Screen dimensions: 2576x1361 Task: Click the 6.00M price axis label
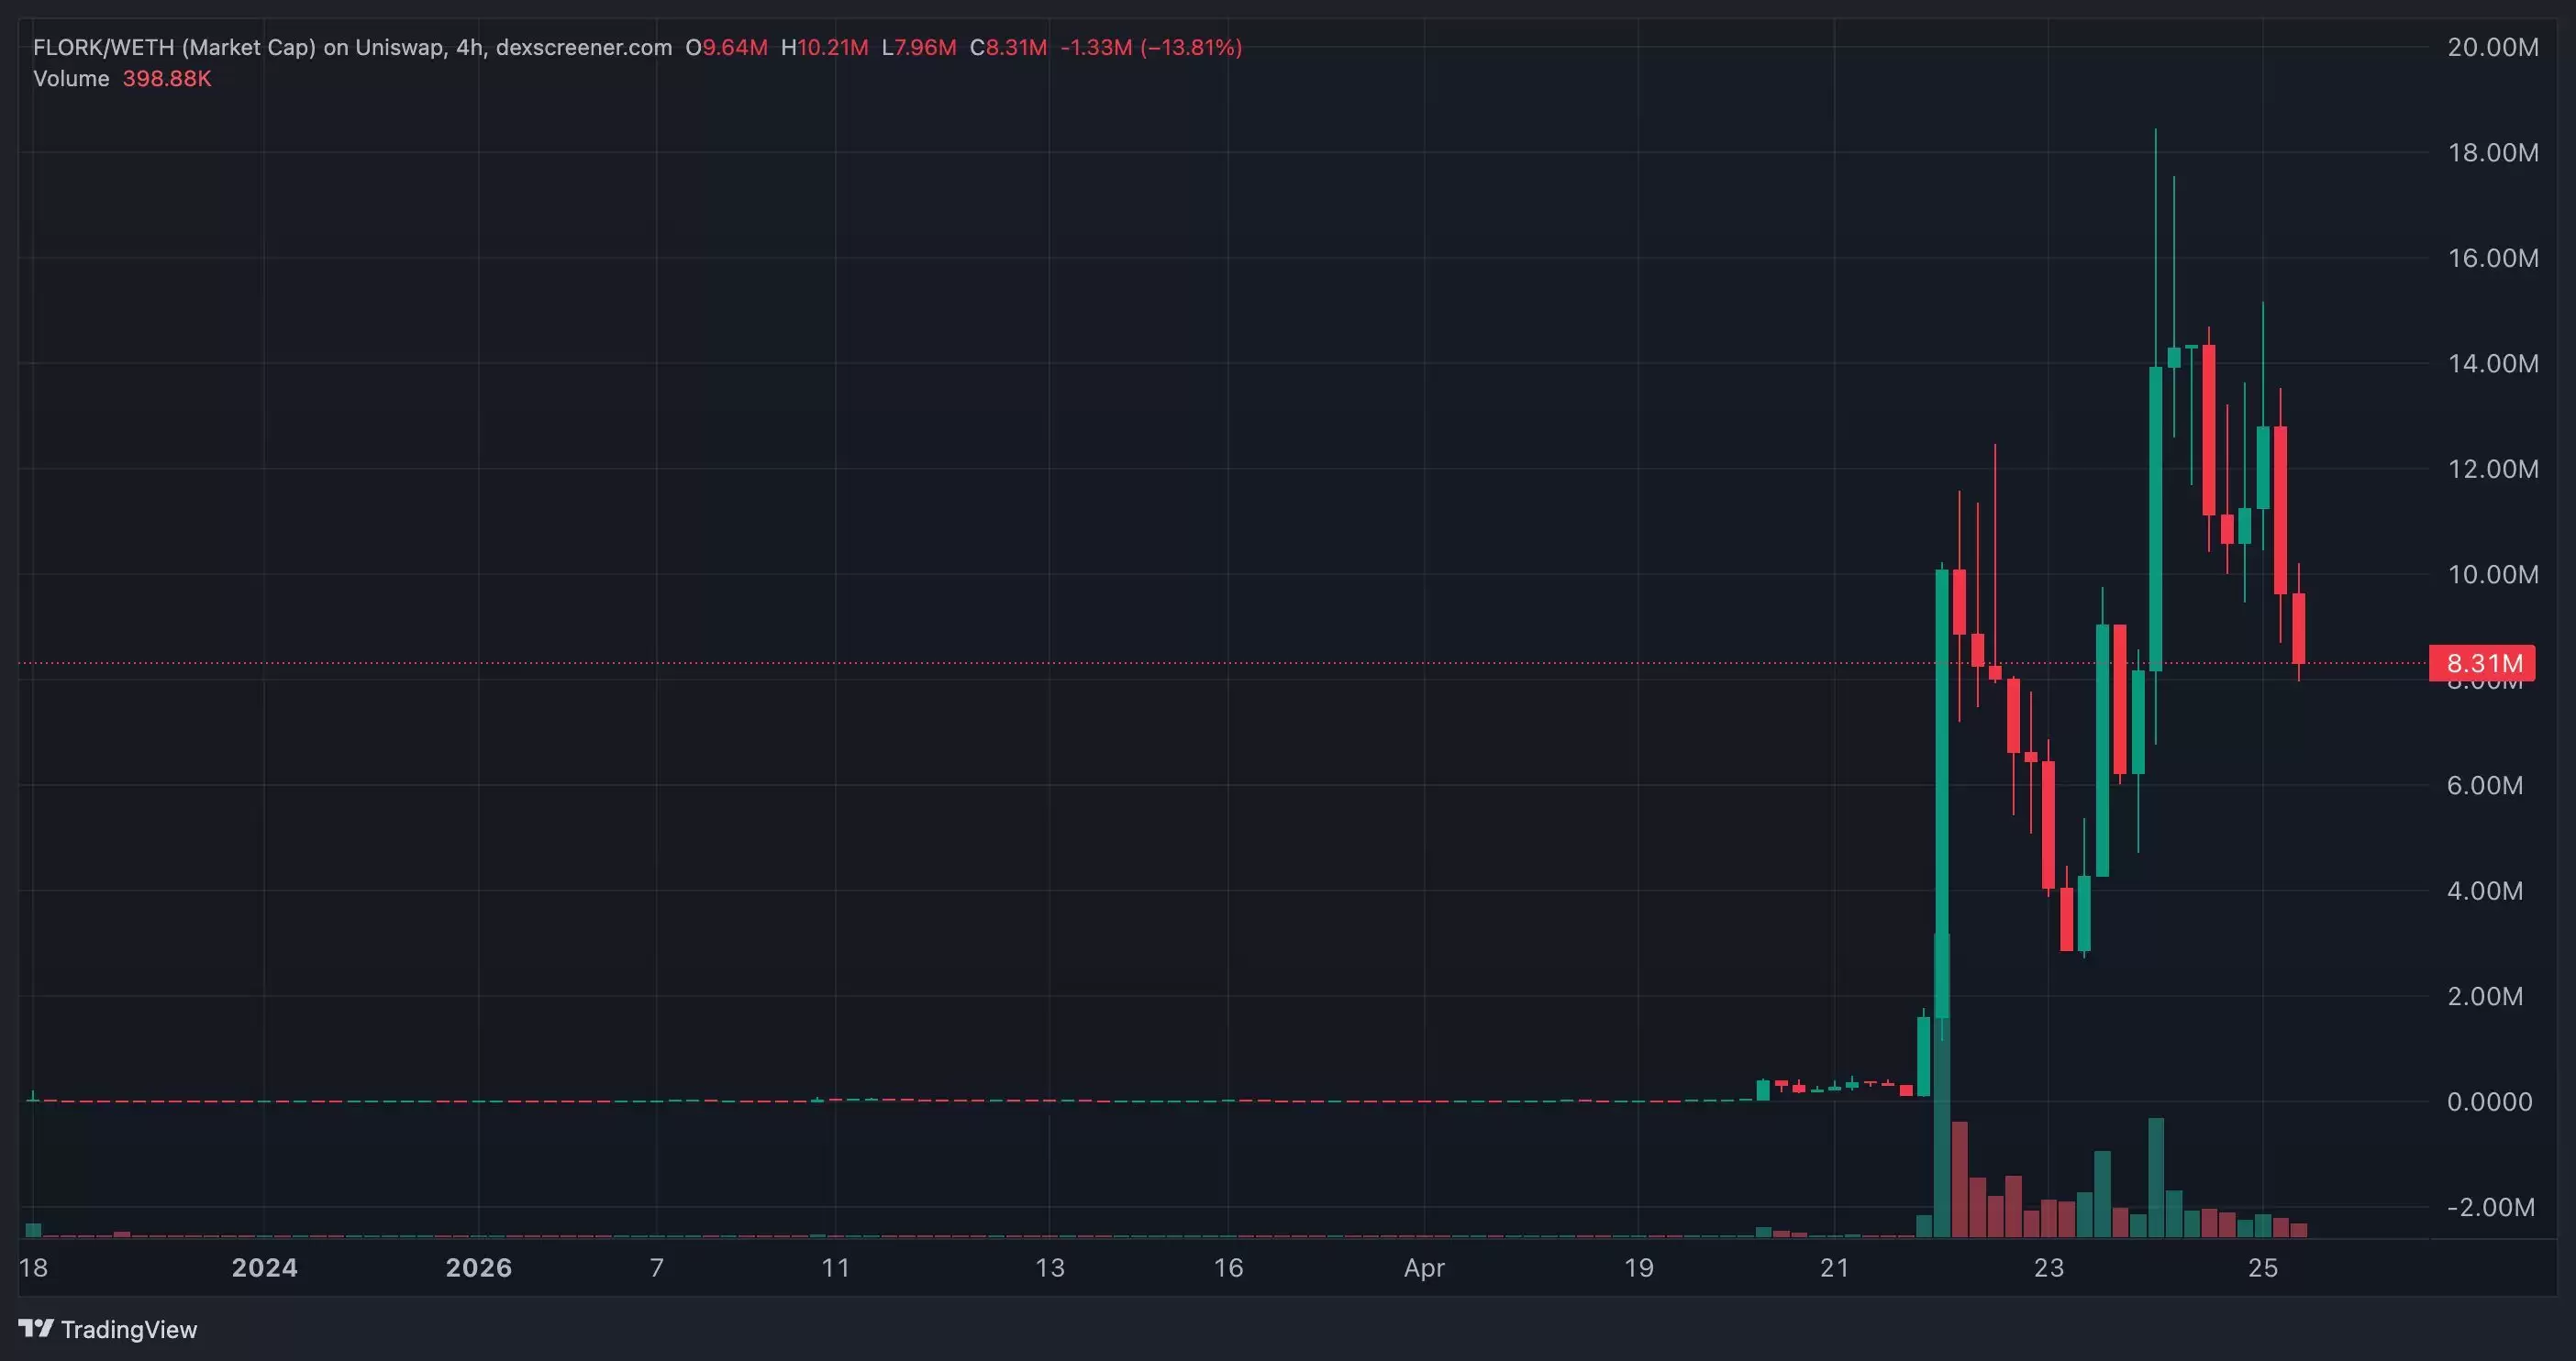click(2485, 785)
